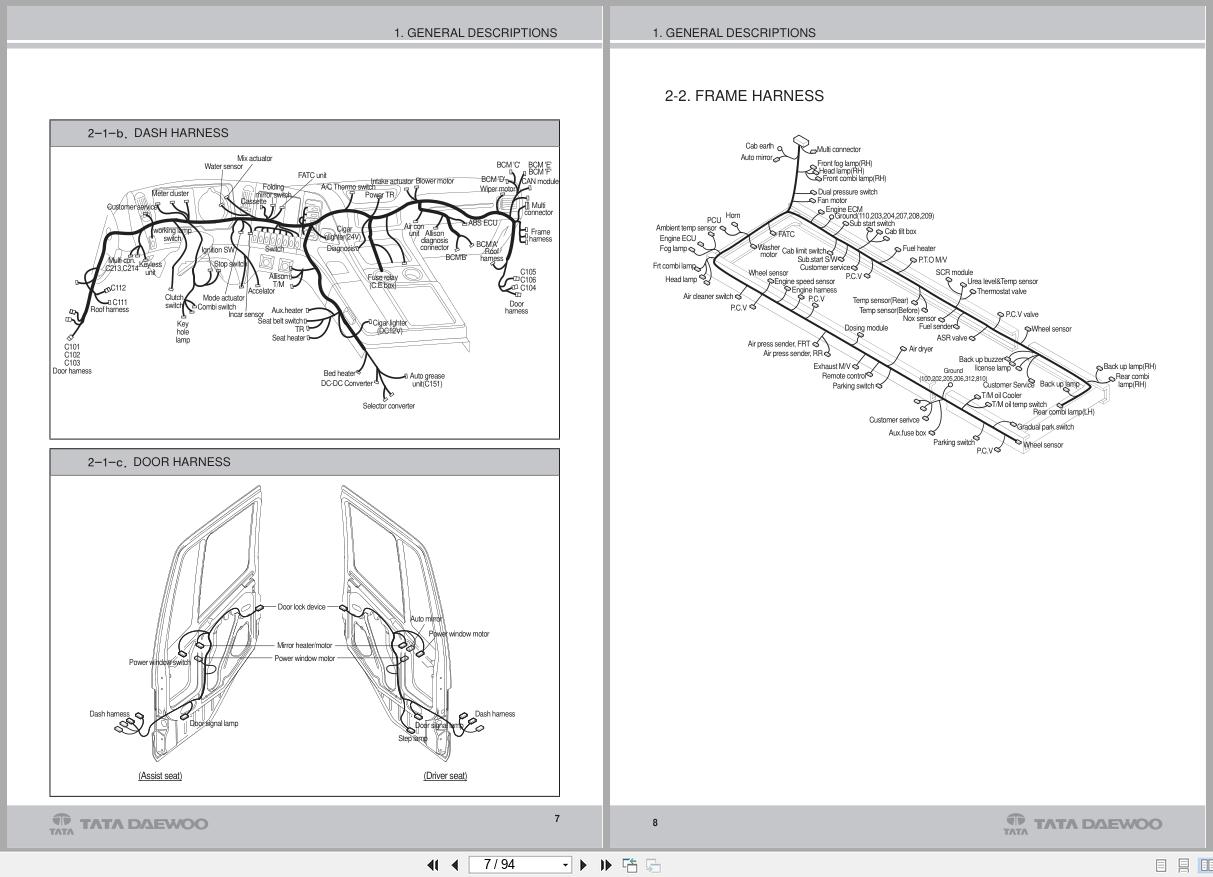Click the page number 8 label
The height and width of the screenshot is (877, 1213).
pos(654,823)
